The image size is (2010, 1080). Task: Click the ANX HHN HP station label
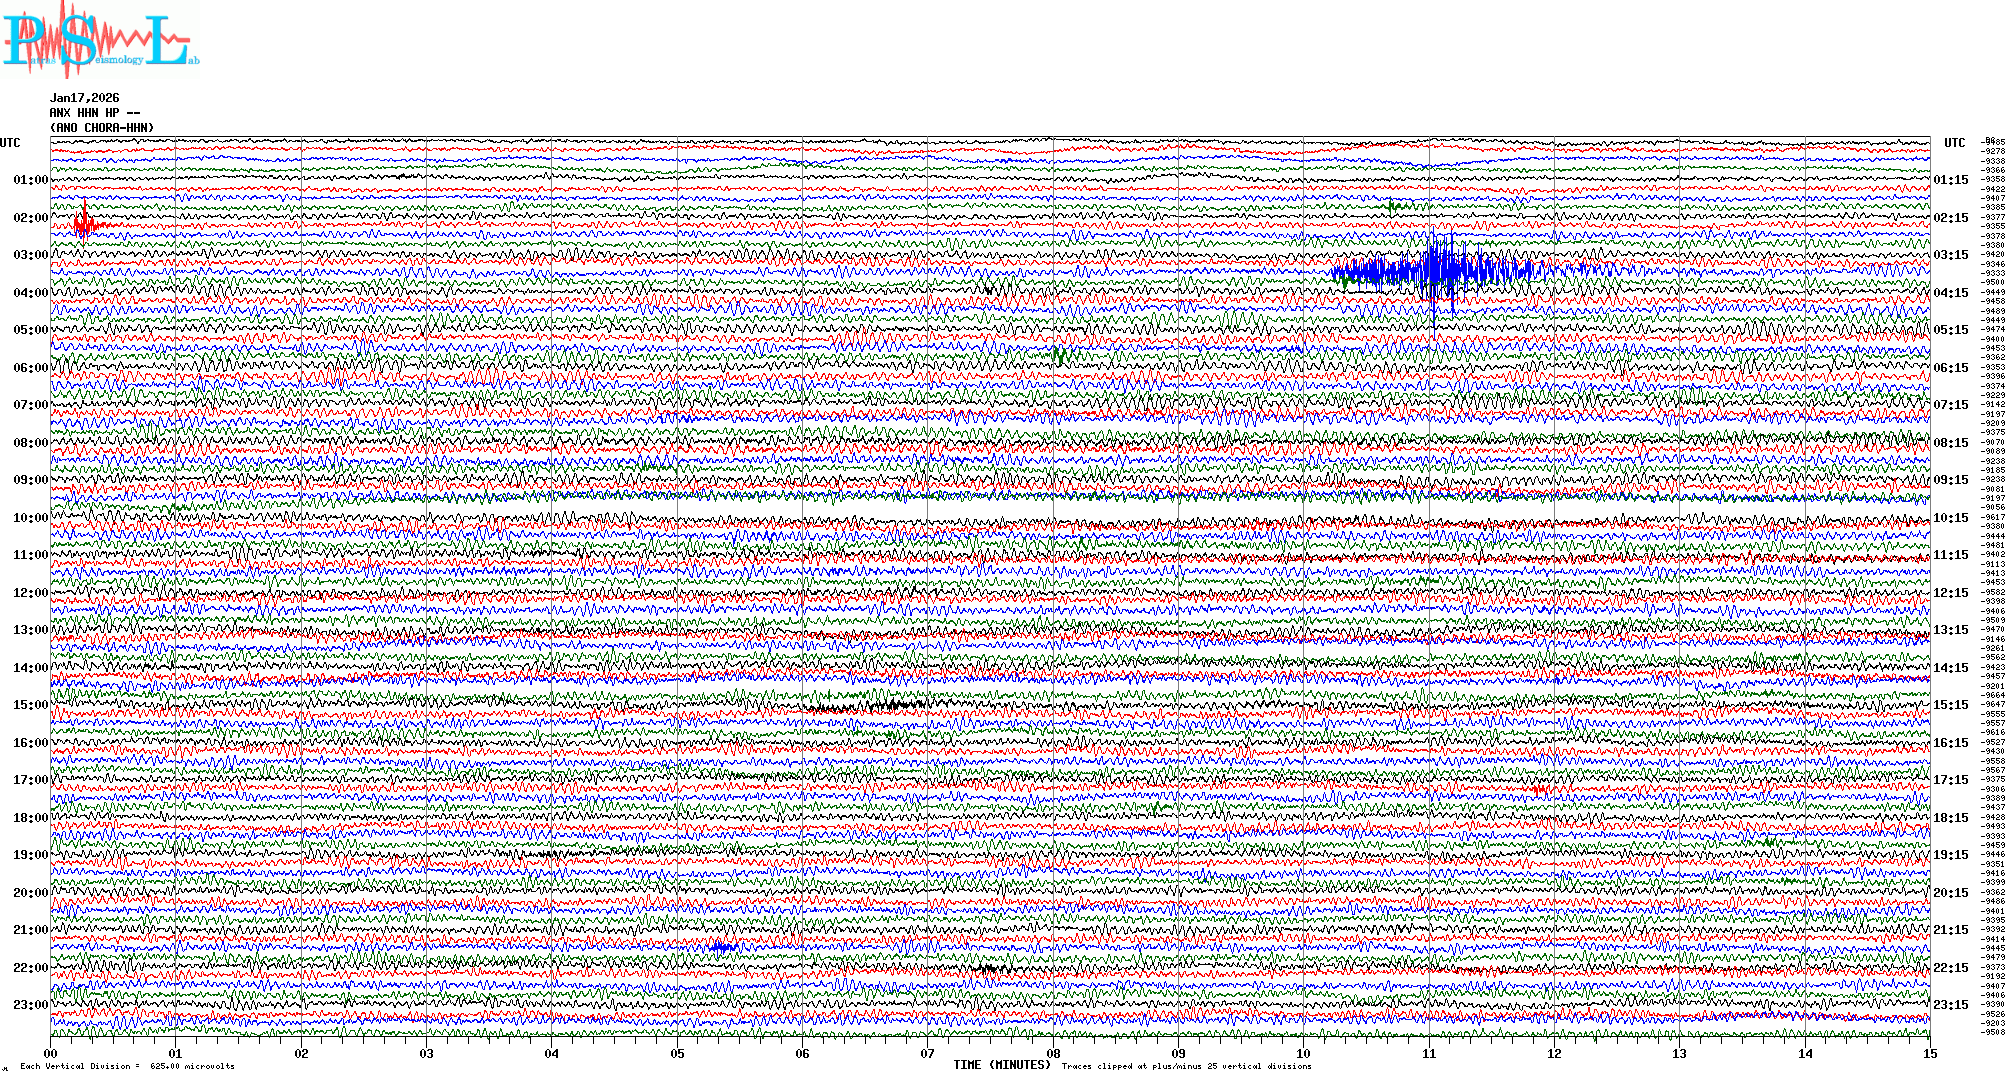[94, 113]
